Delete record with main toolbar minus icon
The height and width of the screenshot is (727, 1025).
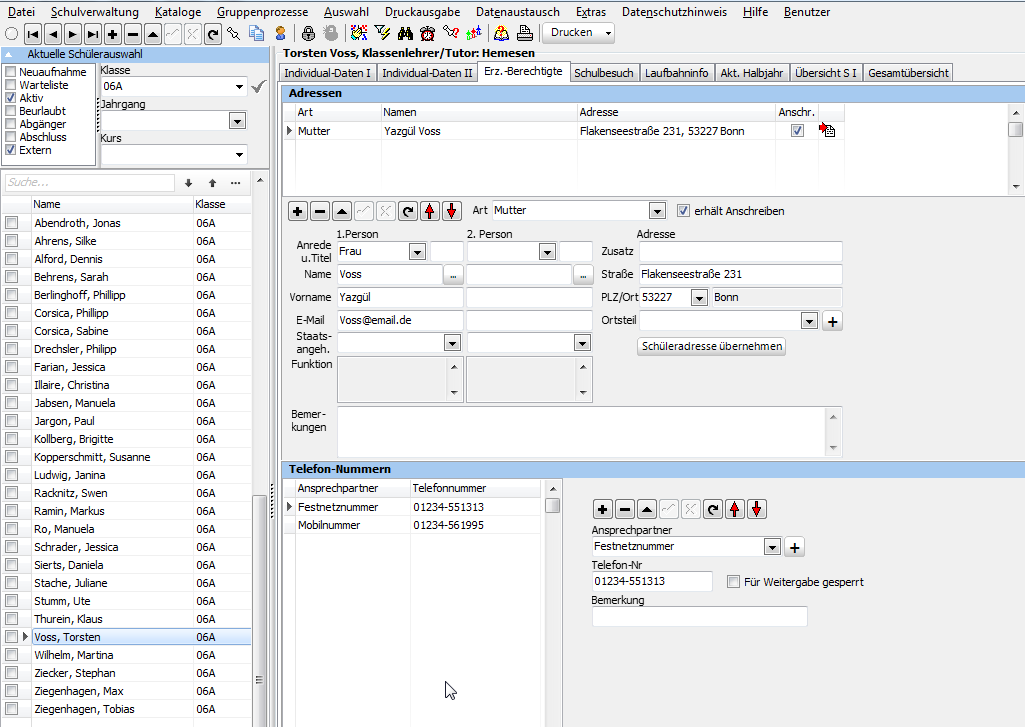(x=133, y=33)
